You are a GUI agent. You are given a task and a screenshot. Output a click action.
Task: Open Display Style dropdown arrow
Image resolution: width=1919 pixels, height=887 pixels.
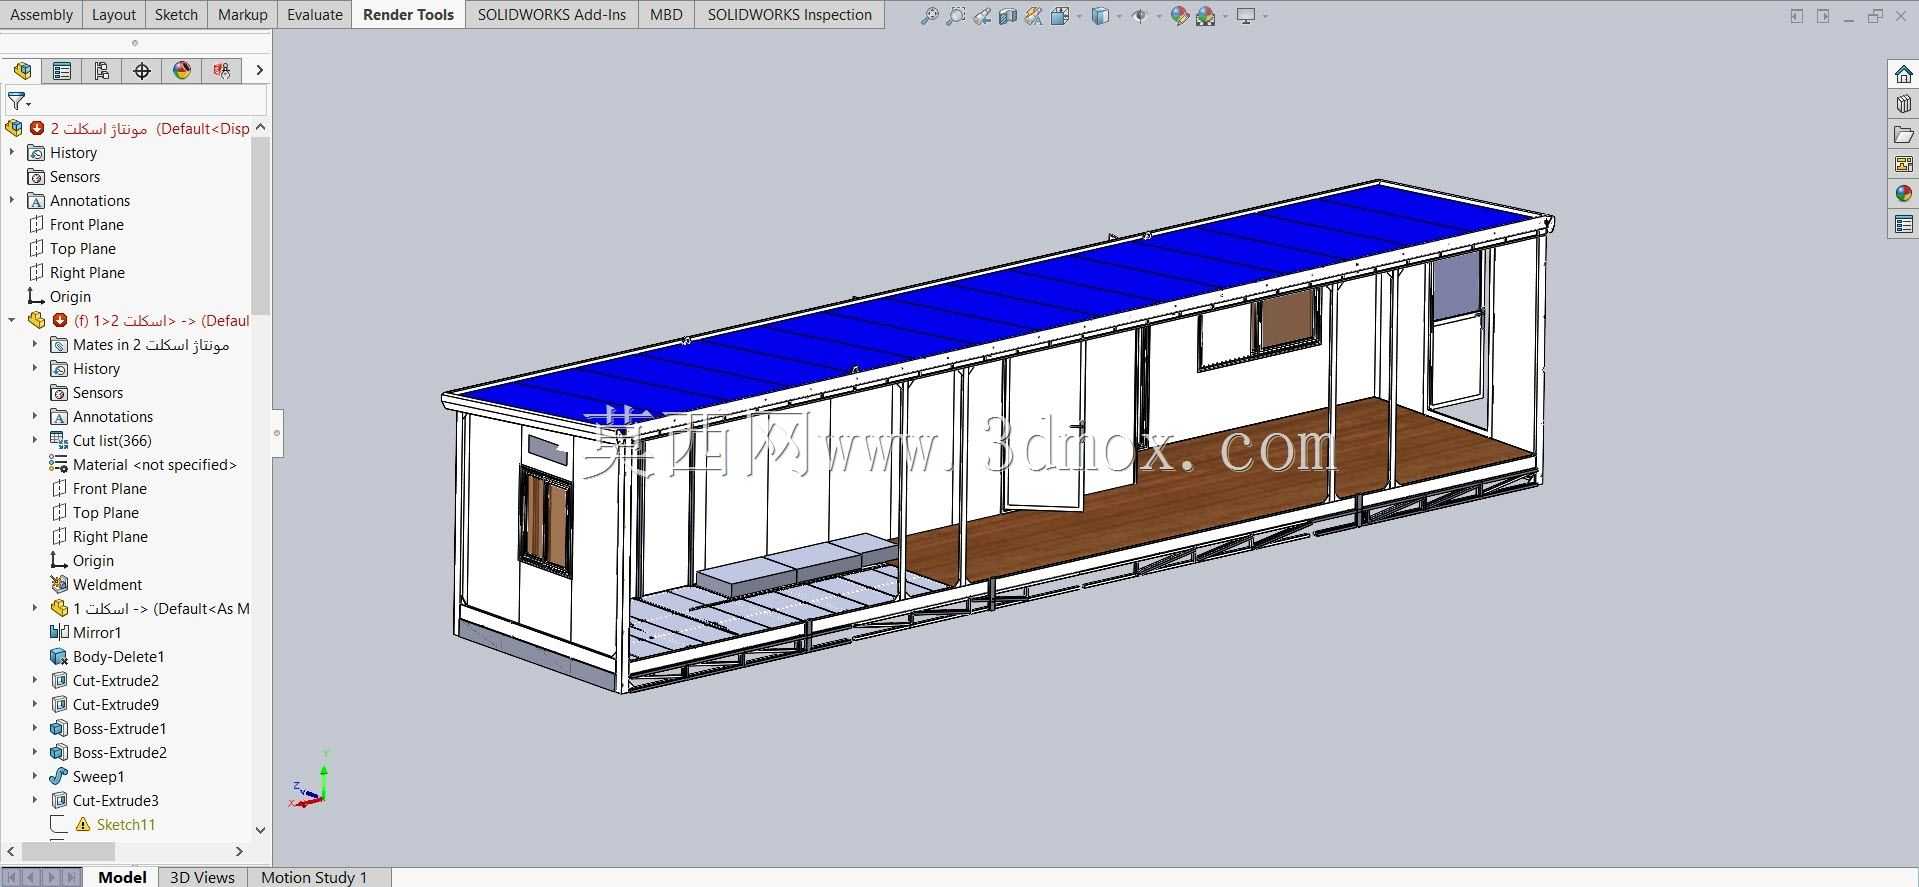pyautogui.click(x=1119, y=16)
